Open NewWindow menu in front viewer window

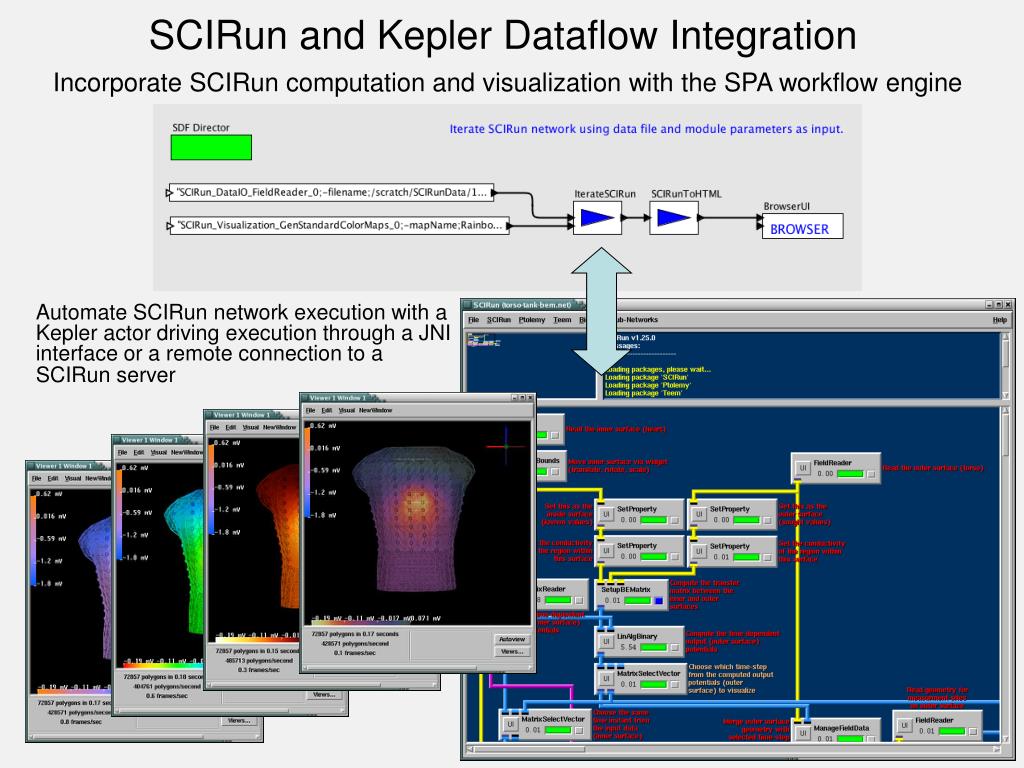coord(376,411)
